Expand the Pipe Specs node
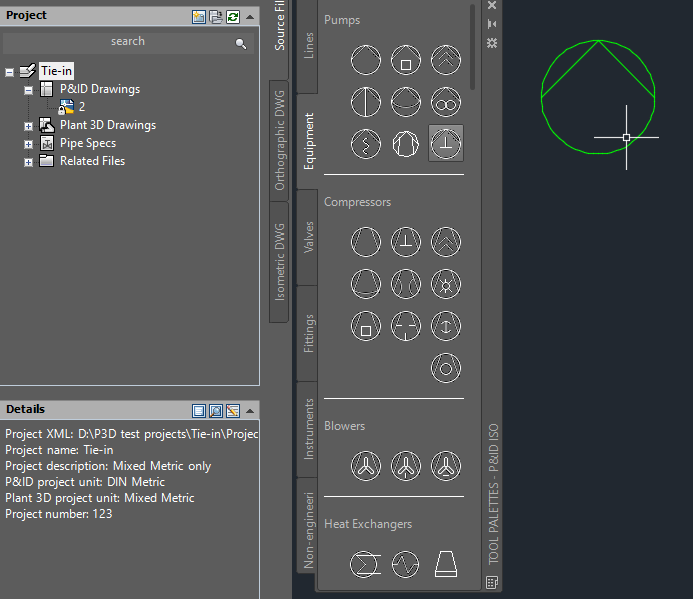693x599 pixels. tap(28, 144)
